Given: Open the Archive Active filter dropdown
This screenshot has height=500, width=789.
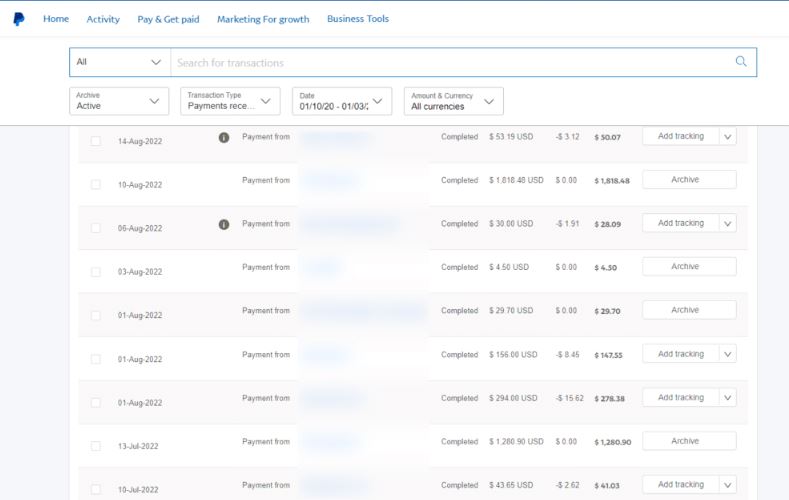Looking at the screenshot, I should click(119, 101).
